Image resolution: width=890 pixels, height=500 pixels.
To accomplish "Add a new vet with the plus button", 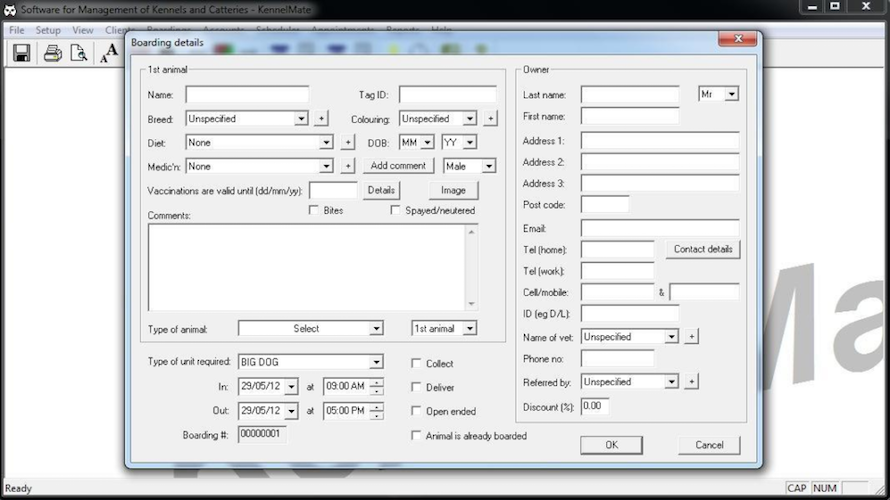I will (x=691, y=337).
